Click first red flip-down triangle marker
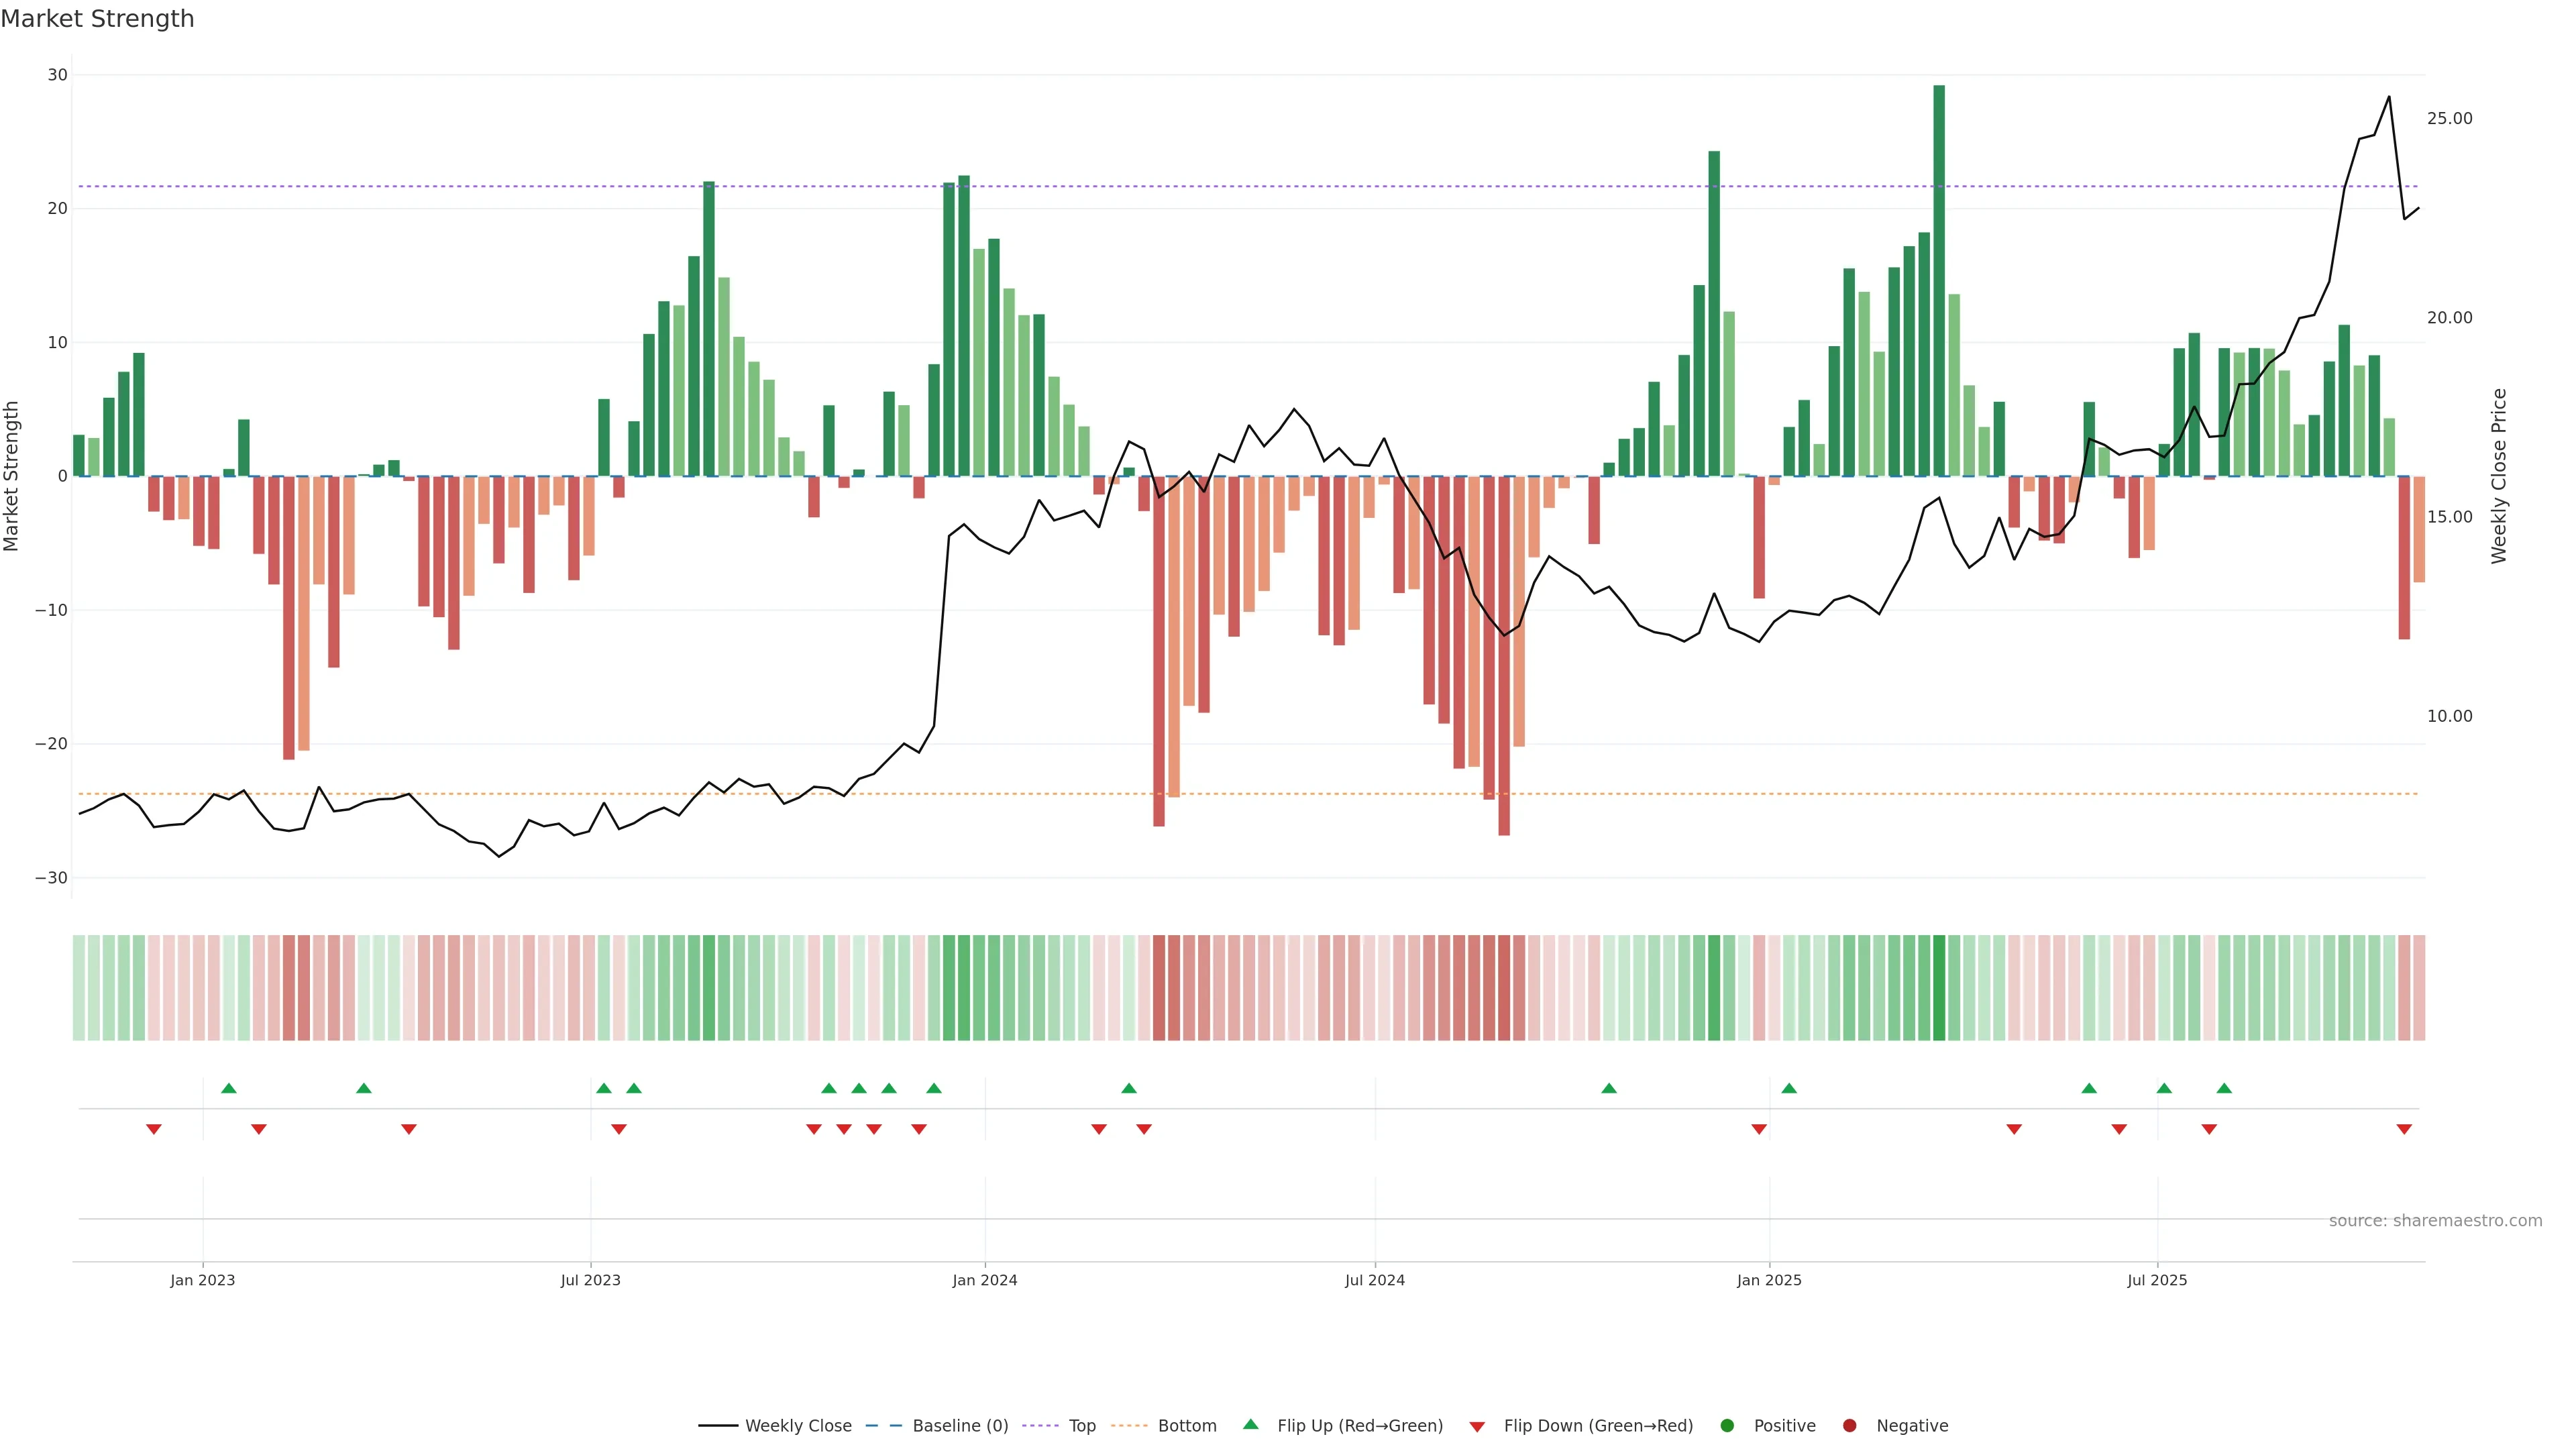Viewport: 2576px width, 1449px height. click(x=154, y=1129)
